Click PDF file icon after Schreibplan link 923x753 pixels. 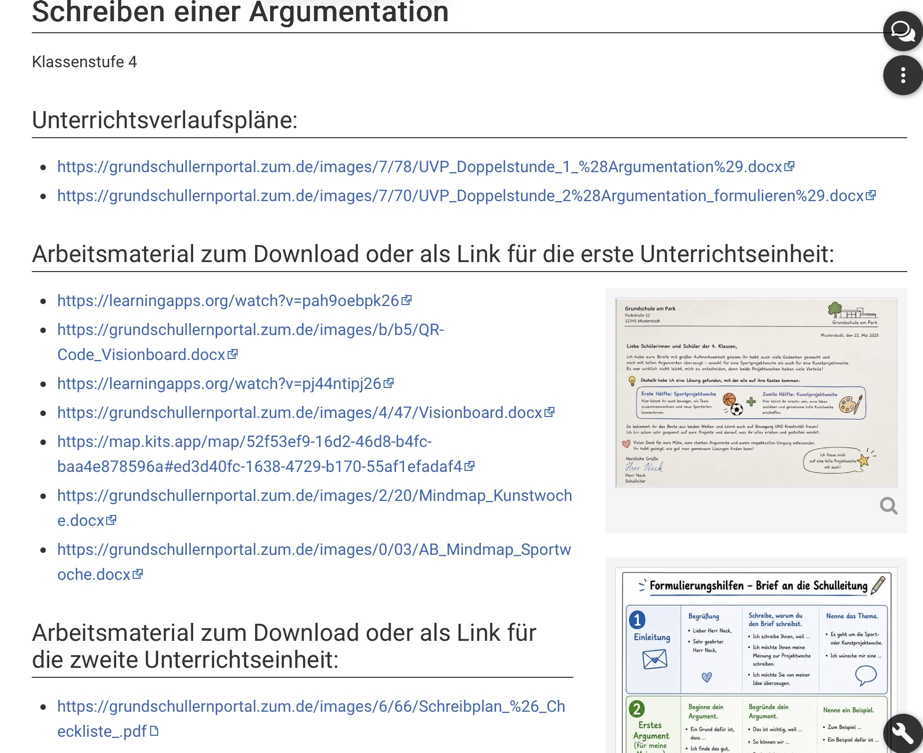(x=154, y=731)
